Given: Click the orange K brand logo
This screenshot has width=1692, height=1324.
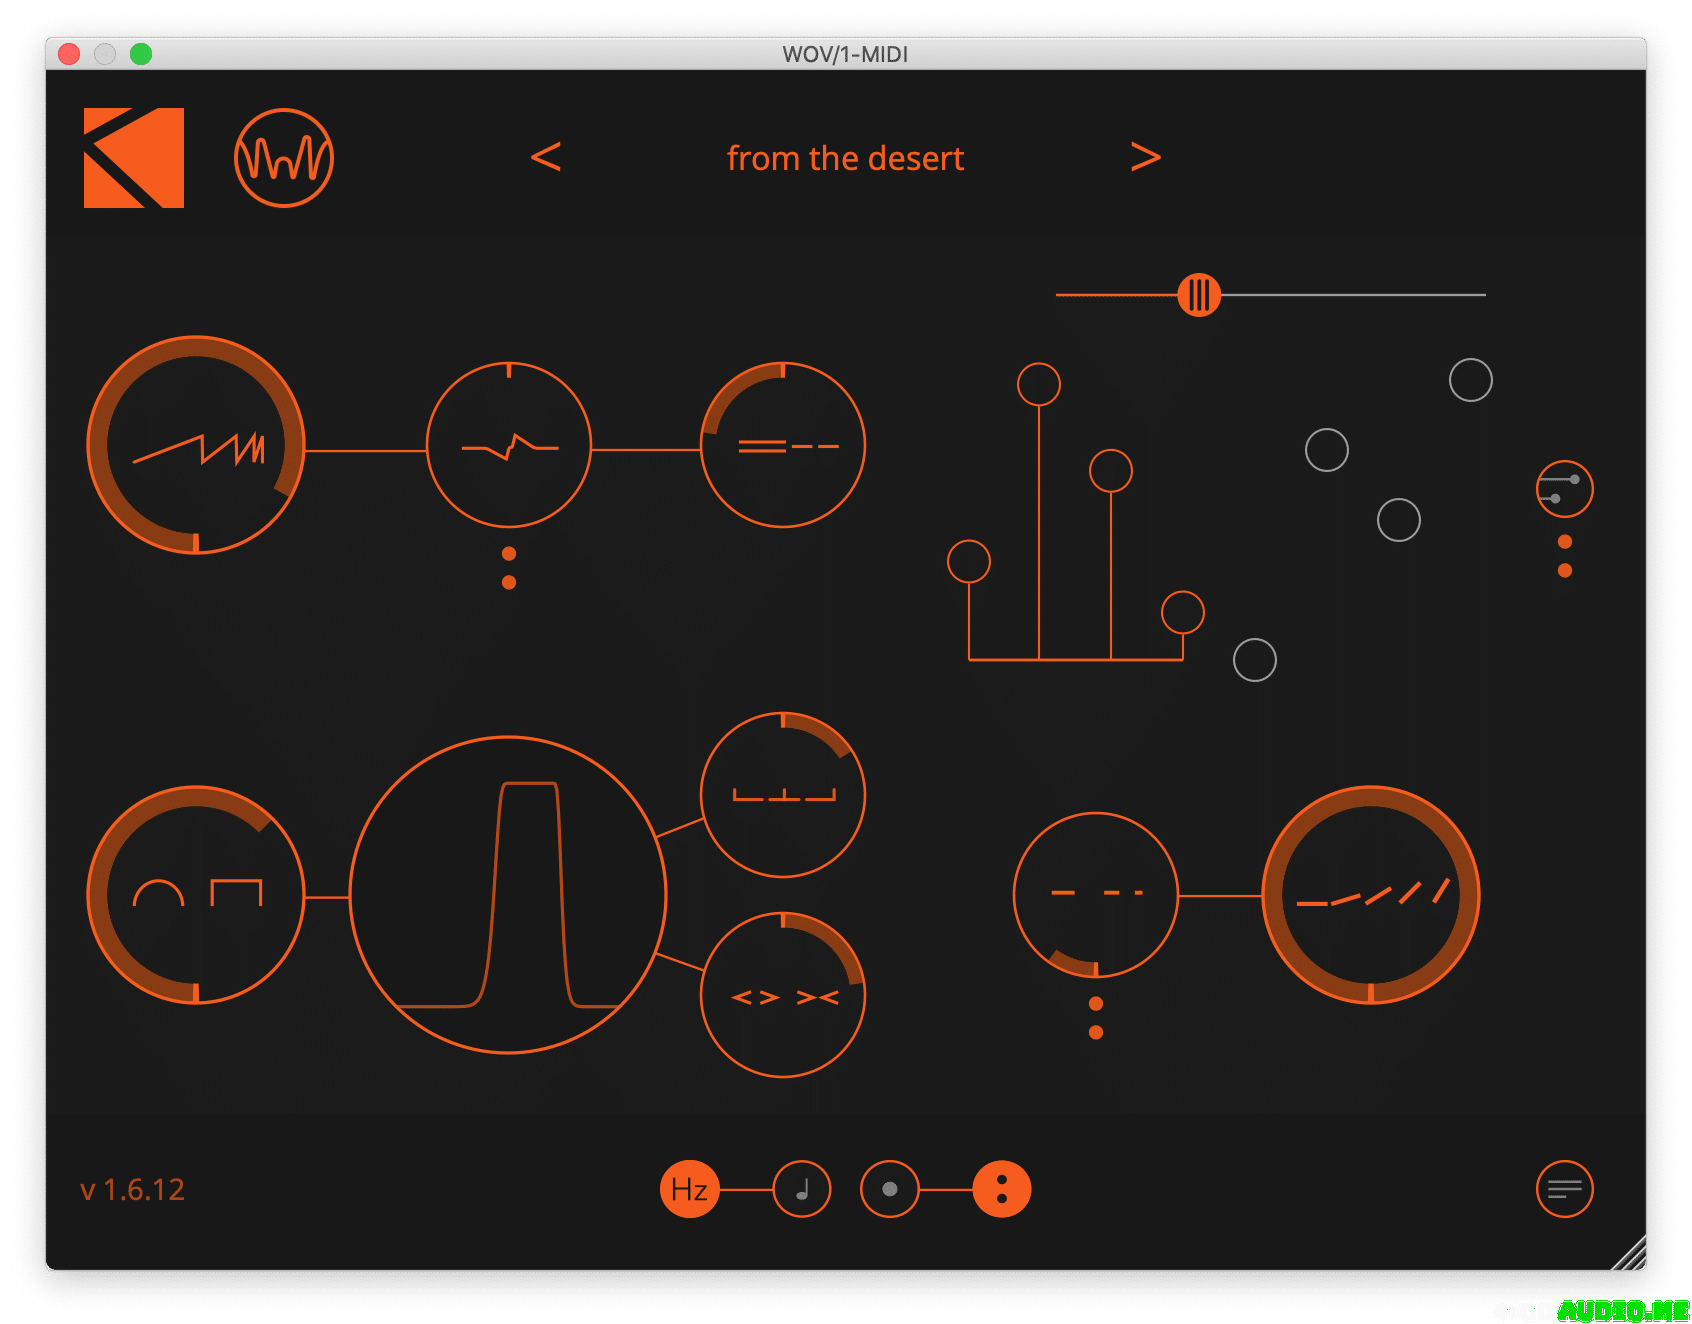Looking at the screenshot, I should tap(134, 158).
